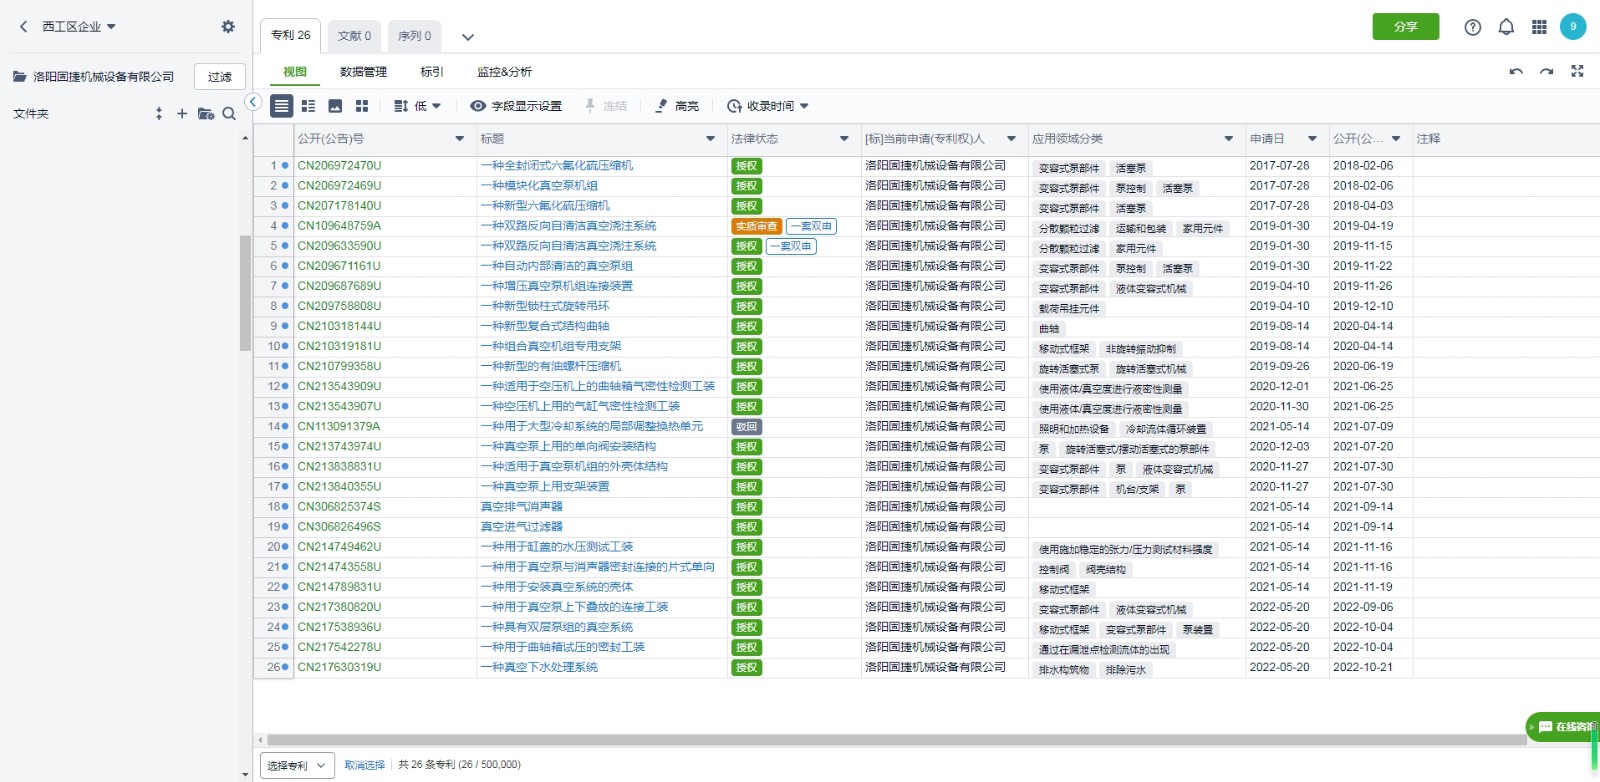
Task: Select row 4 marker for CN109648759A
Action: point(285,226)
